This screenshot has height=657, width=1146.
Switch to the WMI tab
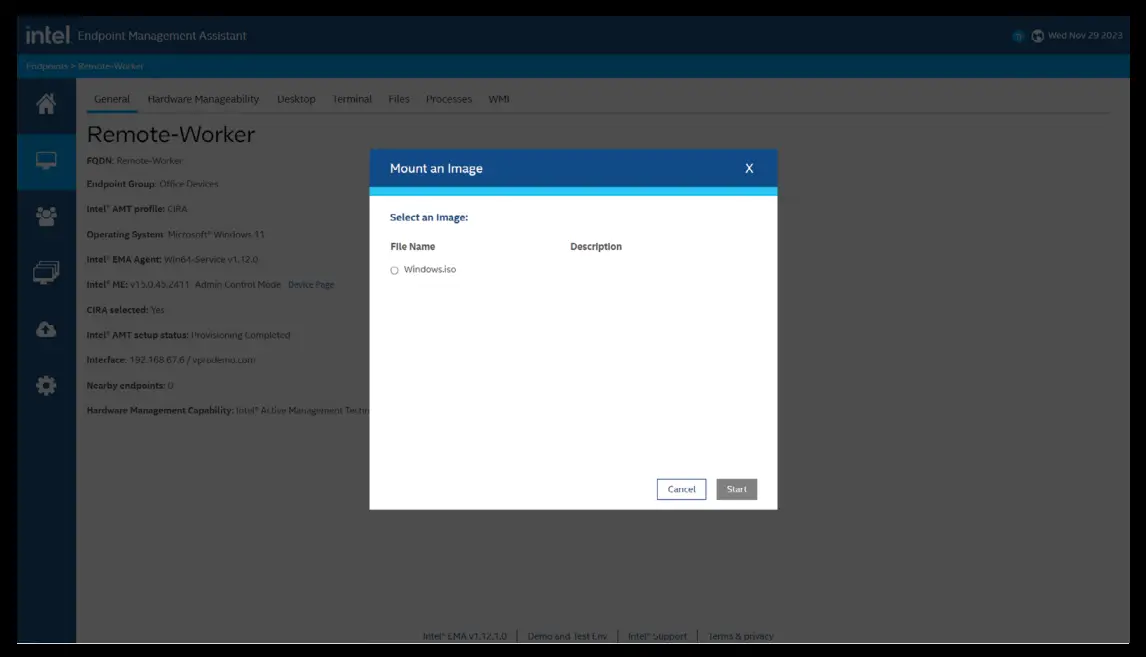click(498, 99)
